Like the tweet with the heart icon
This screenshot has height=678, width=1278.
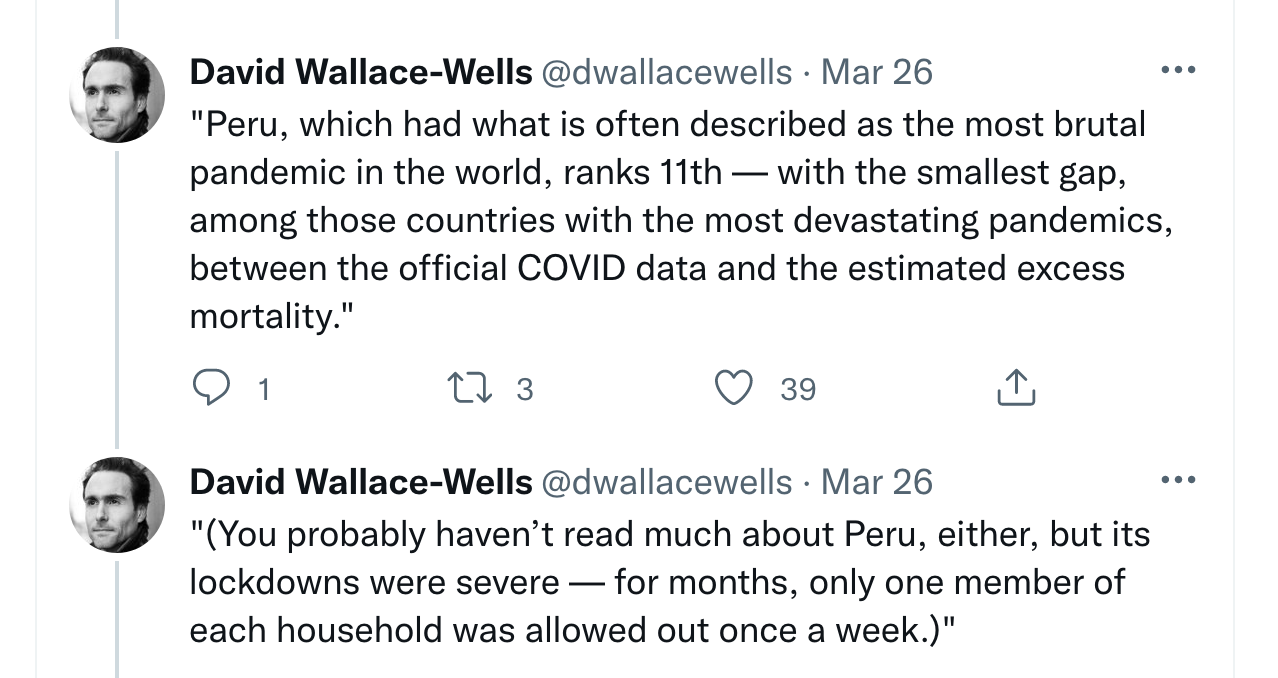735,388
